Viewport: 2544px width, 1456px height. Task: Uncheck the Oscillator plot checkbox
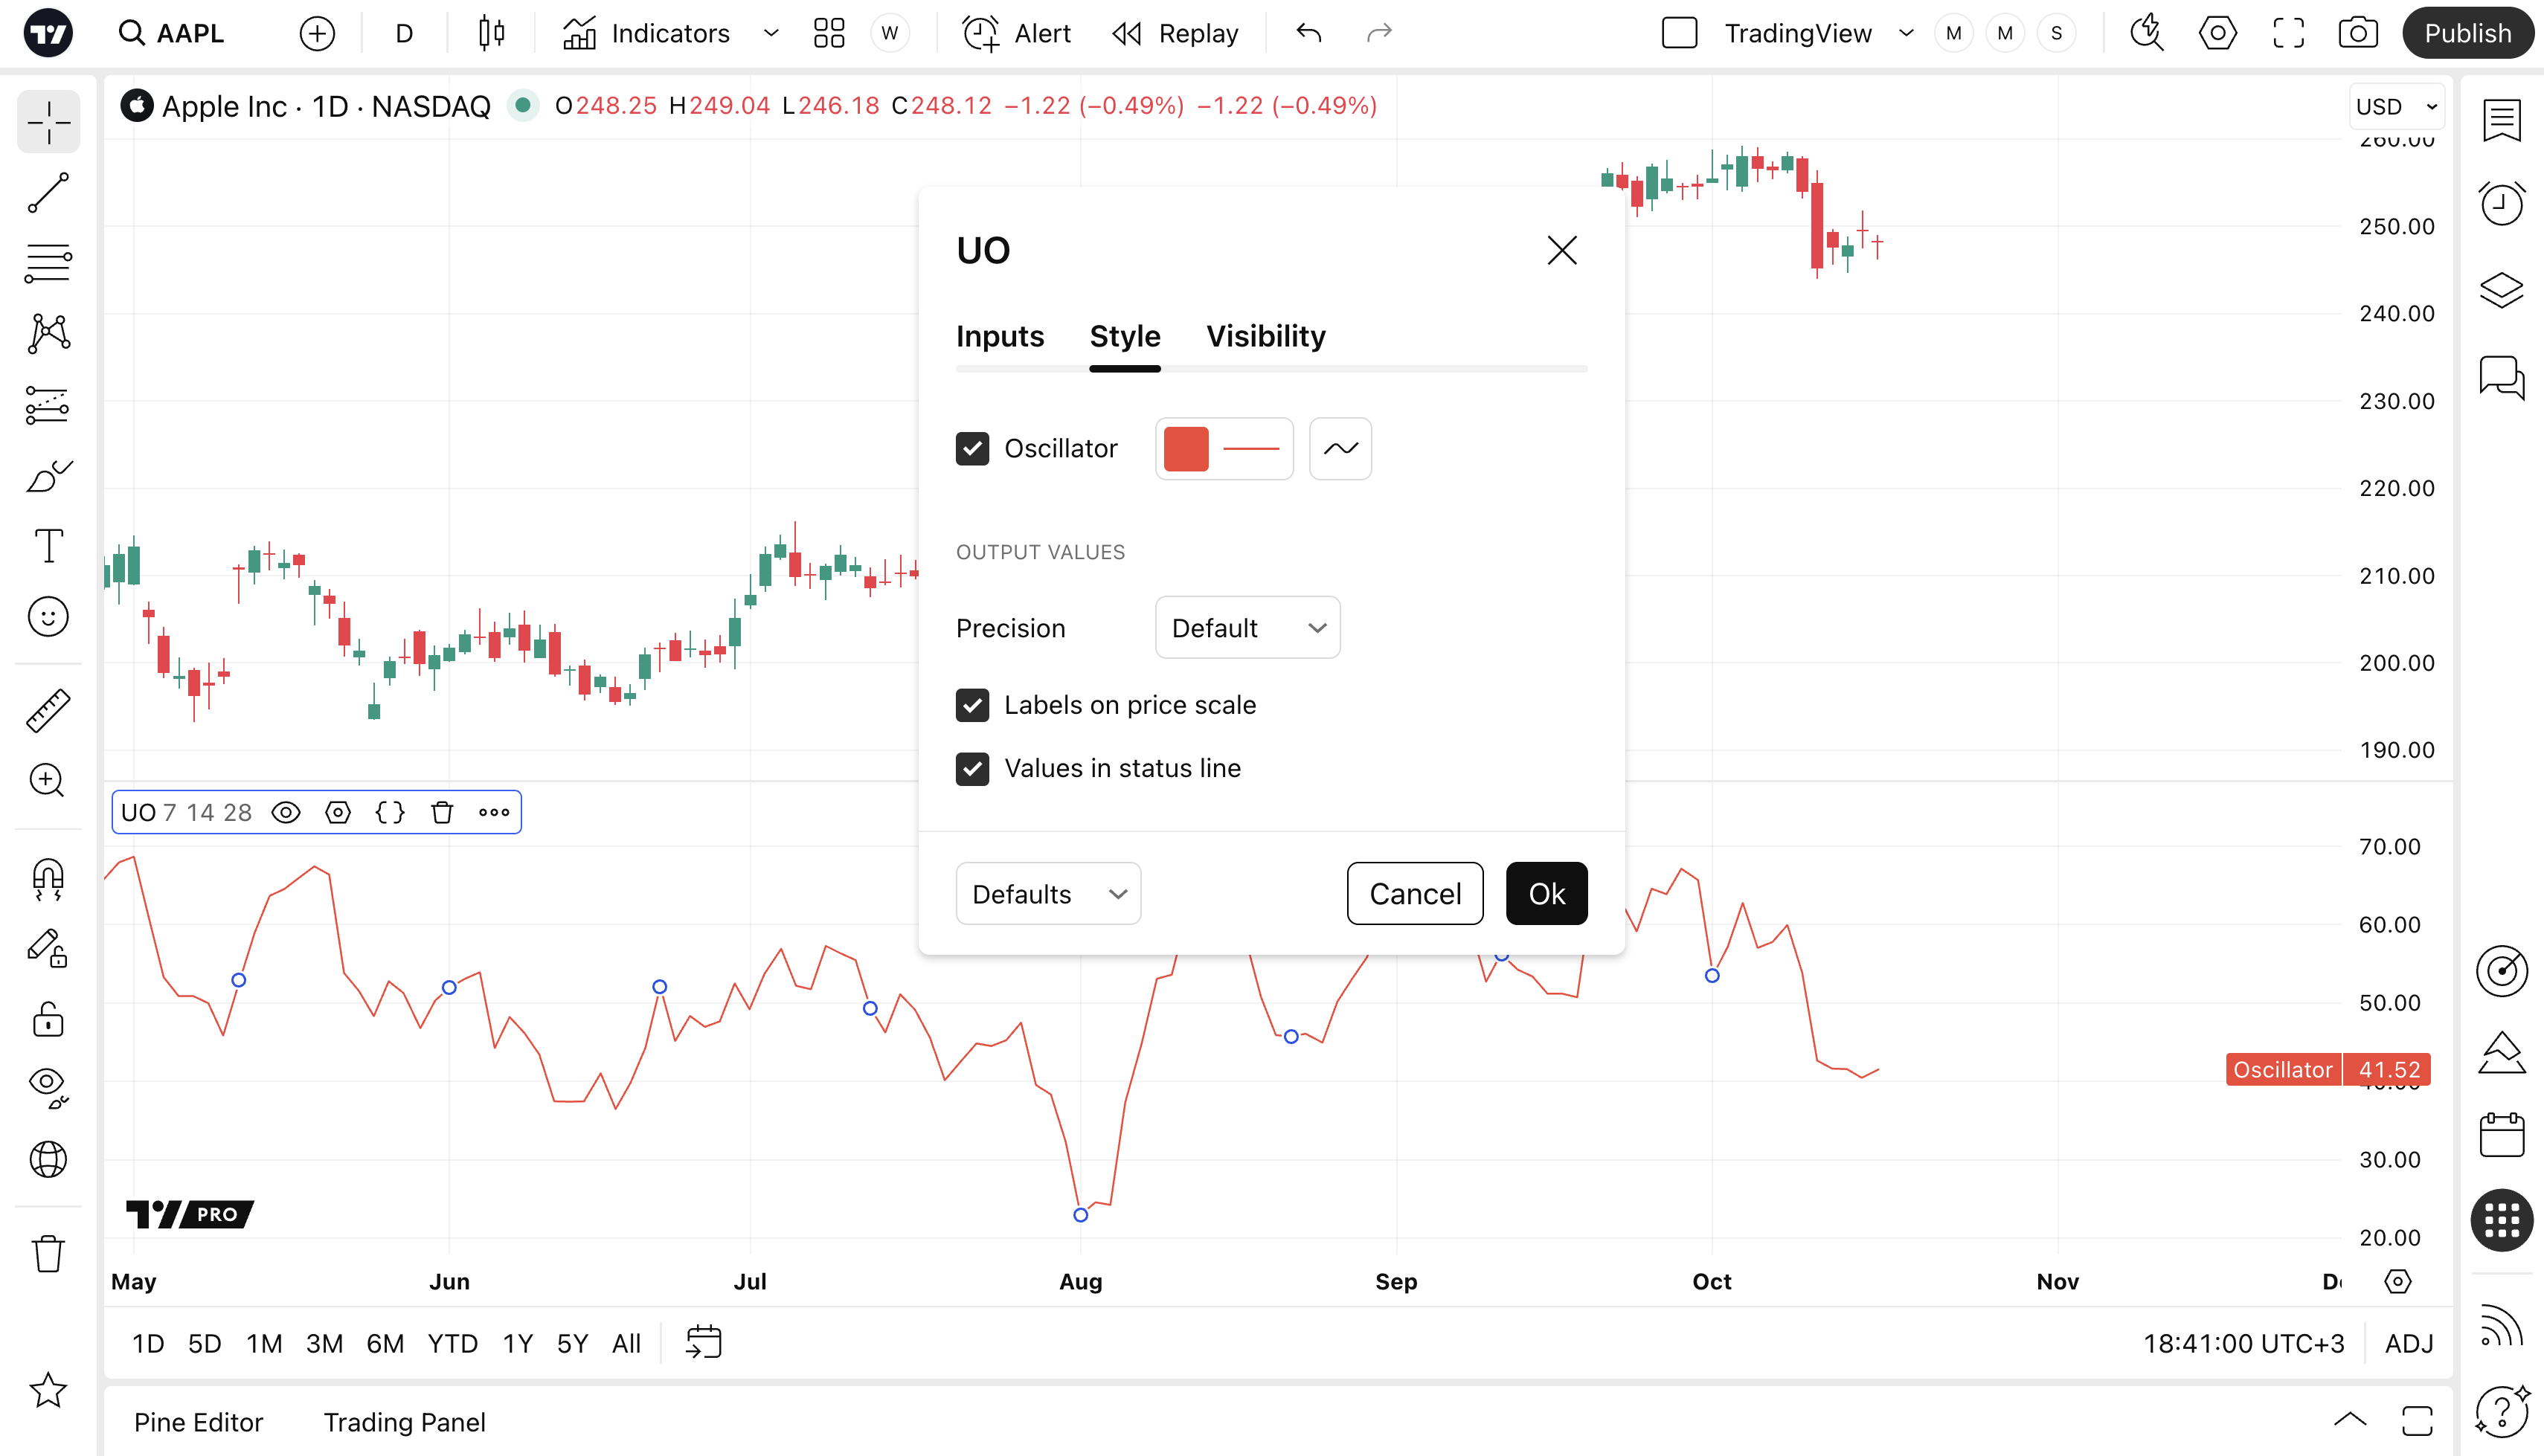(x=972, y=449)
